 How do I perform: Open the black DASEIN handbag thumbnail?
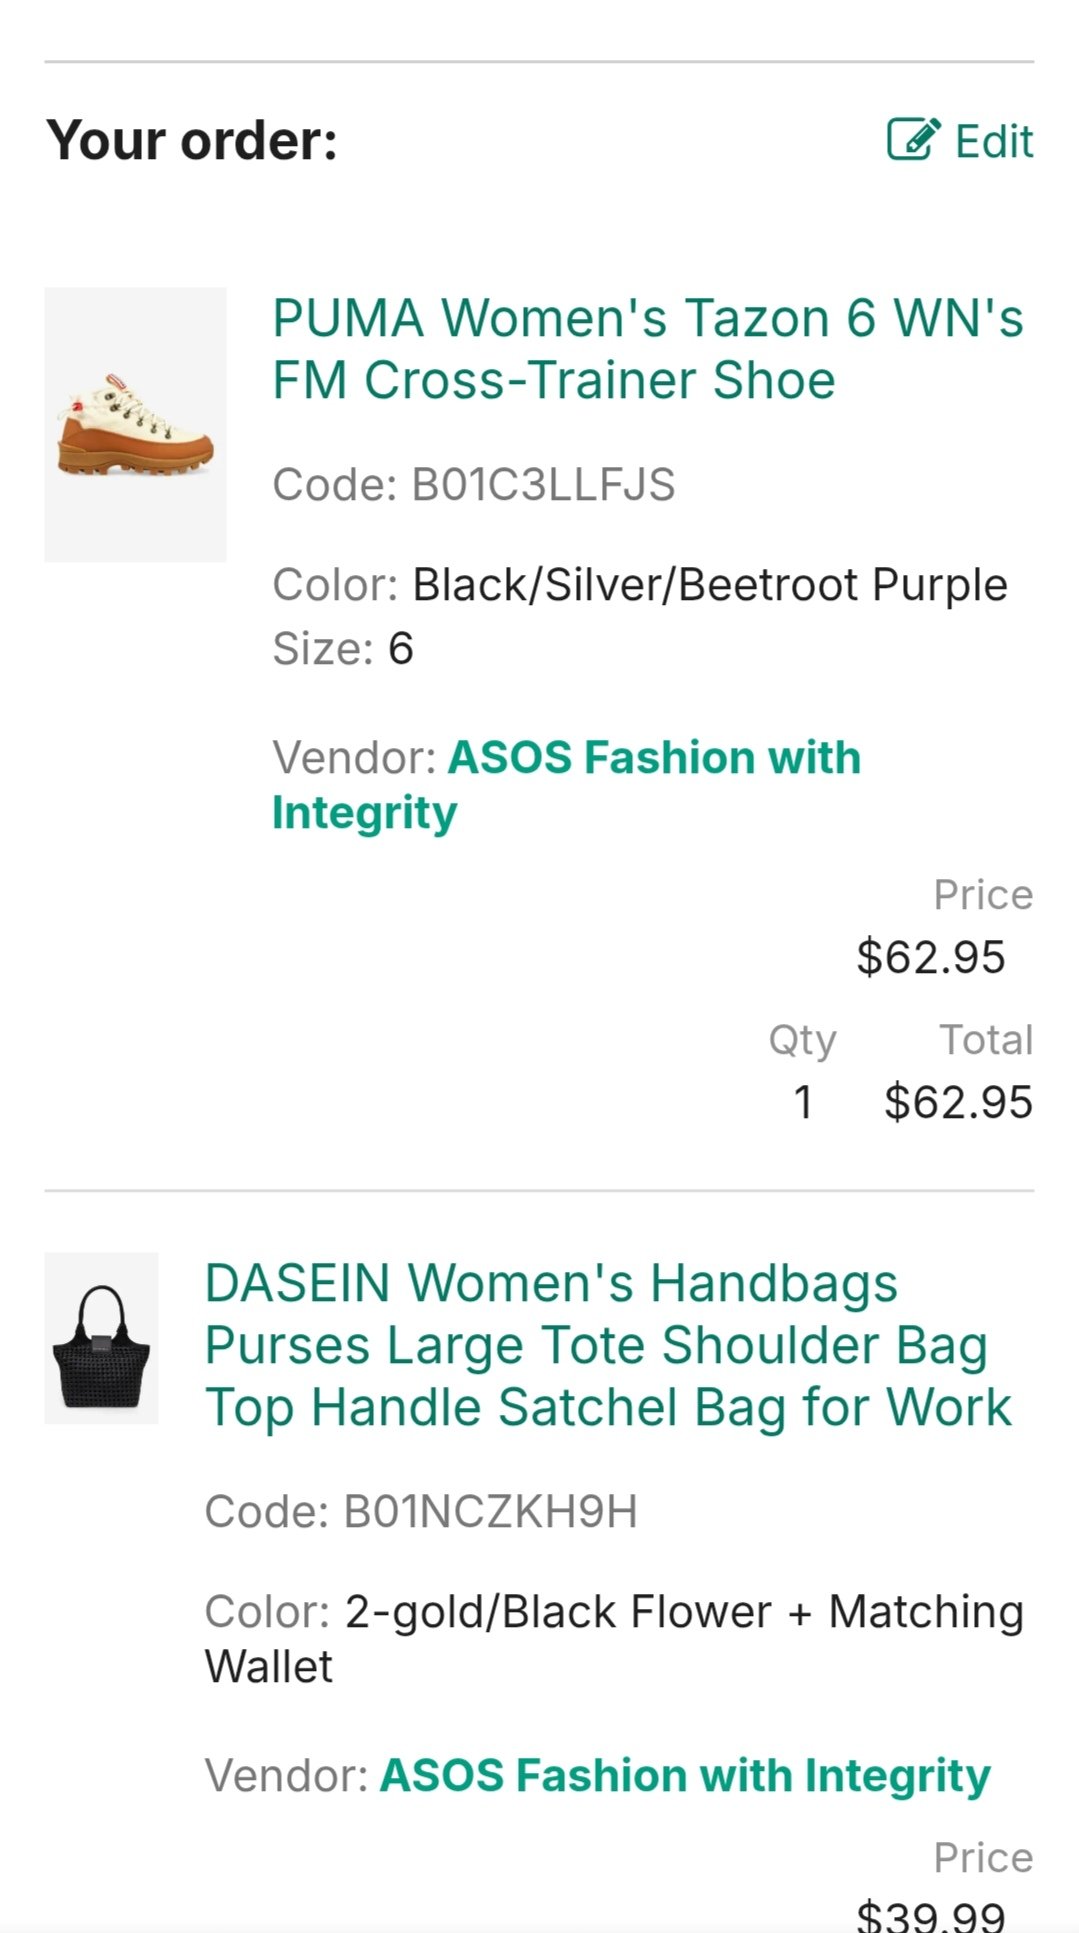click(101, 1338)
